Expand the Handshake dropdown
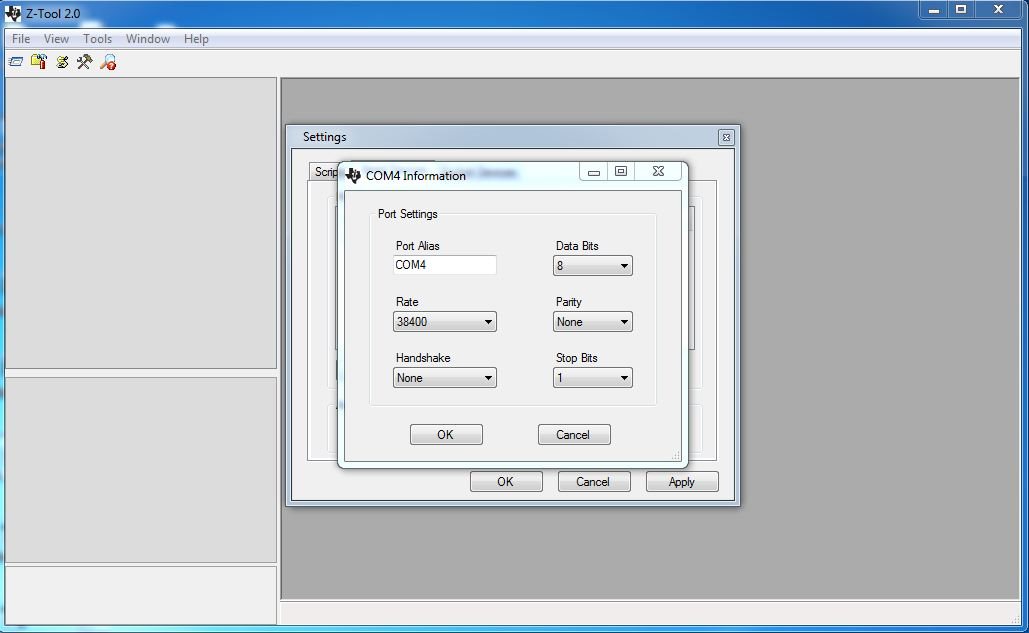The image size is (1029, 633). pos(444,378)
